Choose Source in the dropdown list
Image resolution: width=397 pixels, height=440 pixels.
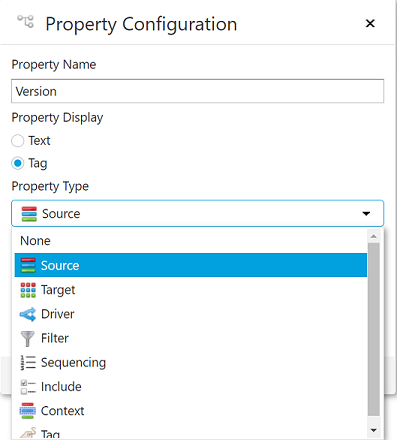click(191, 265)
